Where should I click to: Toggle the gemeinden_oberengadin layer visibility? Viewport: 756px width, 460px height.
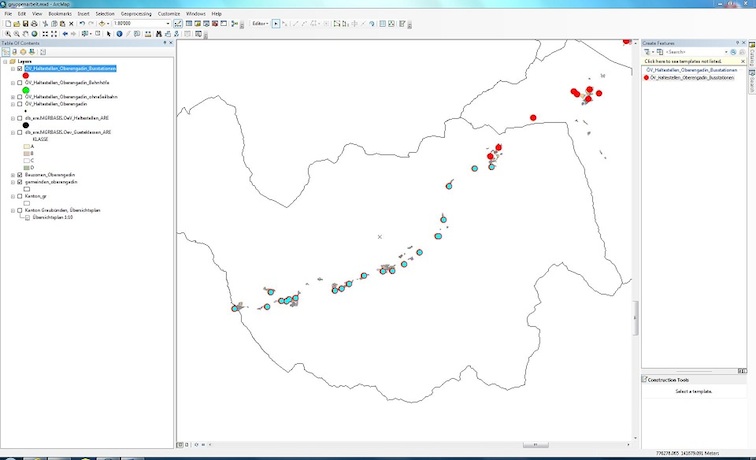coord(19,182)
